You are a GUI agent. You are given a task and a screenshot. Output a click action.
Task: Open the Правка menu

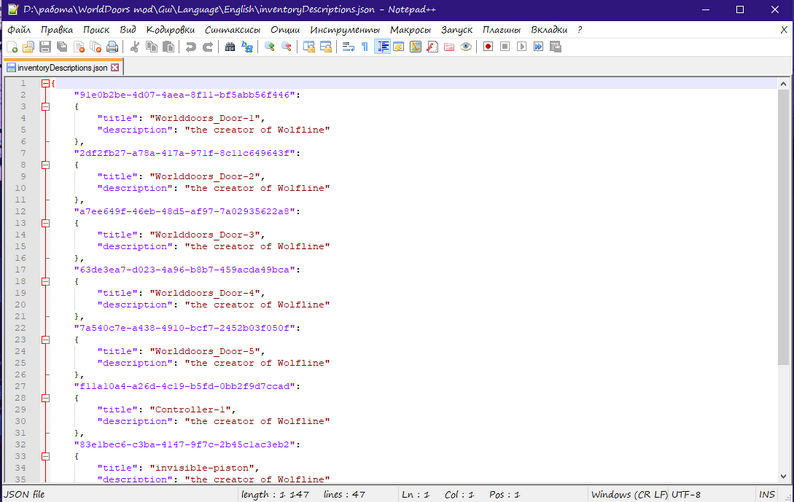57,30
